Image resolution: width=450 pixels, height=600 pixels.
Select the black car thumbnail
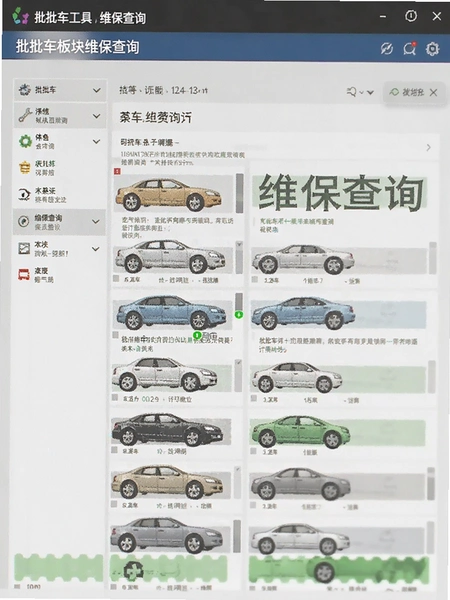pos(167,429)
